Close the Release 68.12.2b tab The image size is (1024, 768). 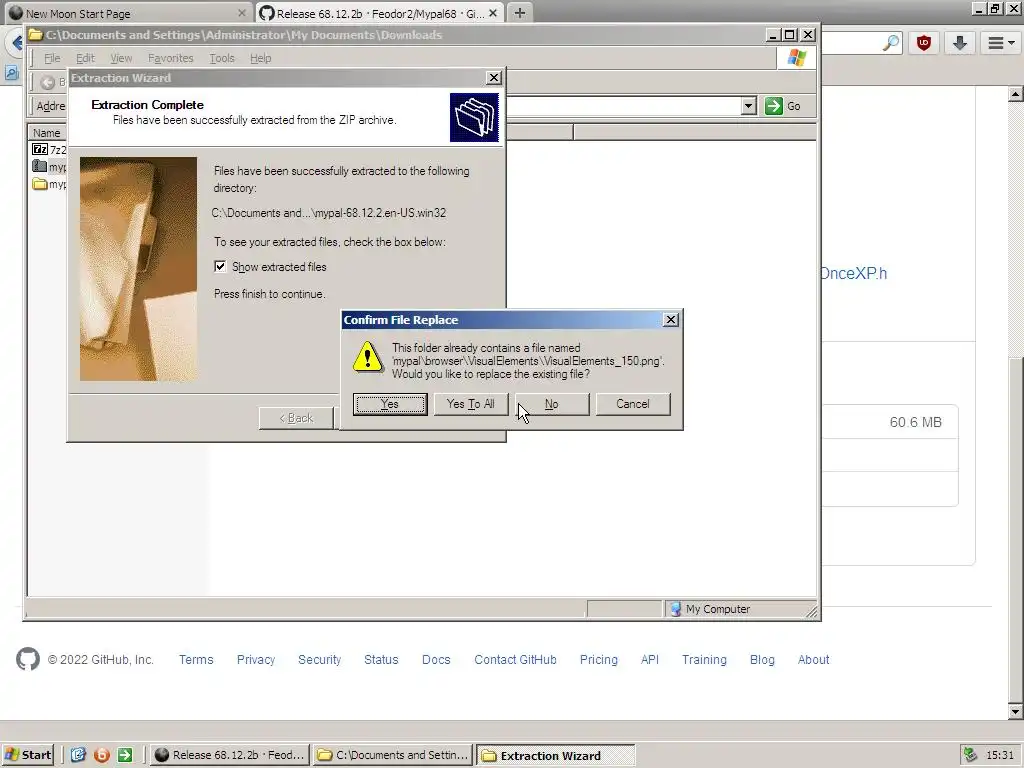click(x=493, y=13)
